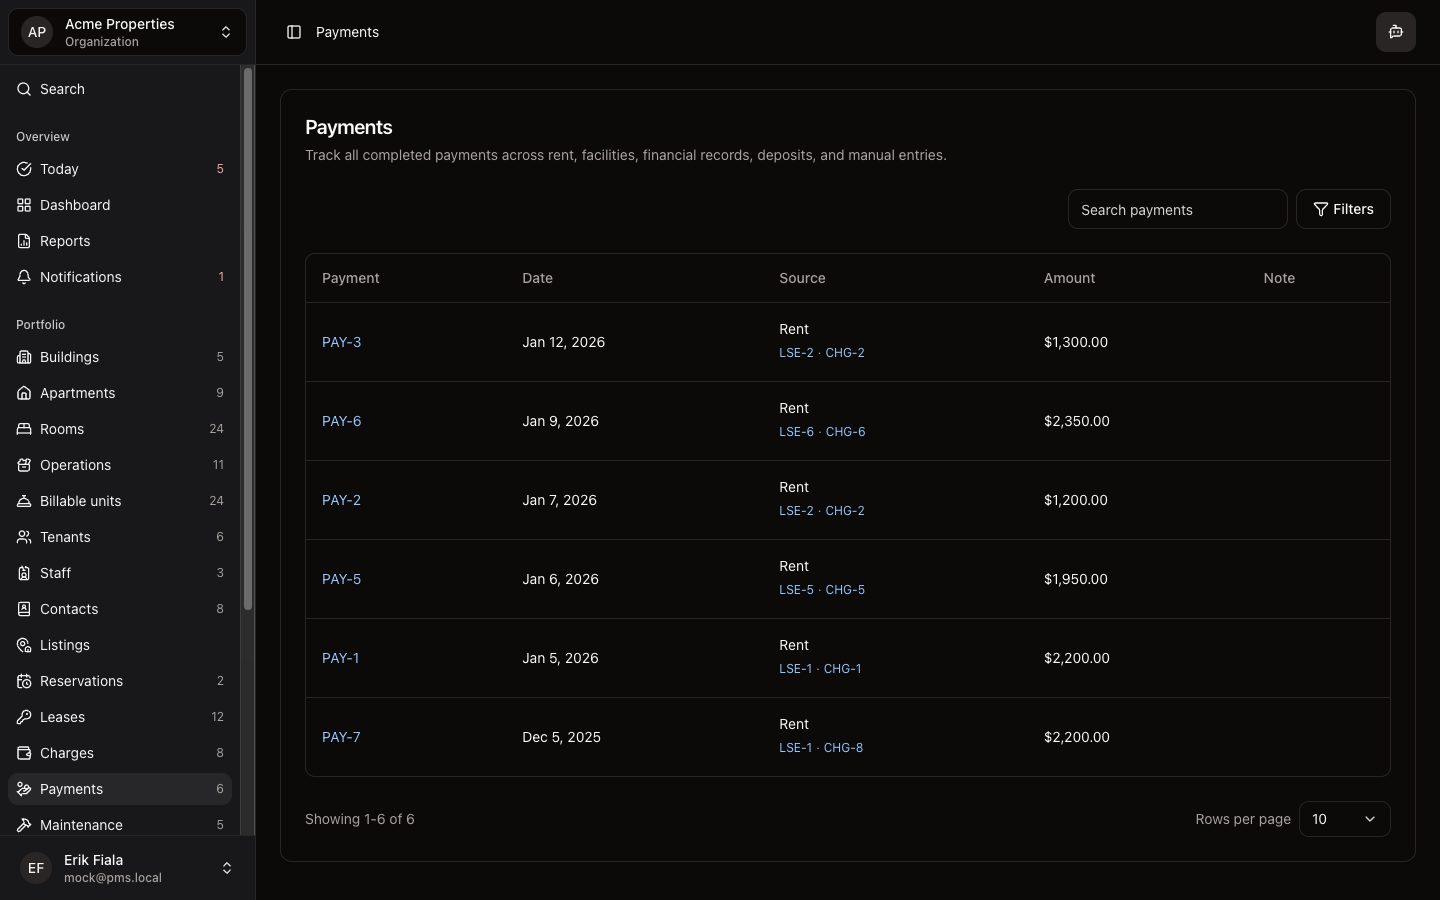This screenshot has height=900, width=1440.
Task: Open the Rows per page dropdown
Action: pos(1344,819)
